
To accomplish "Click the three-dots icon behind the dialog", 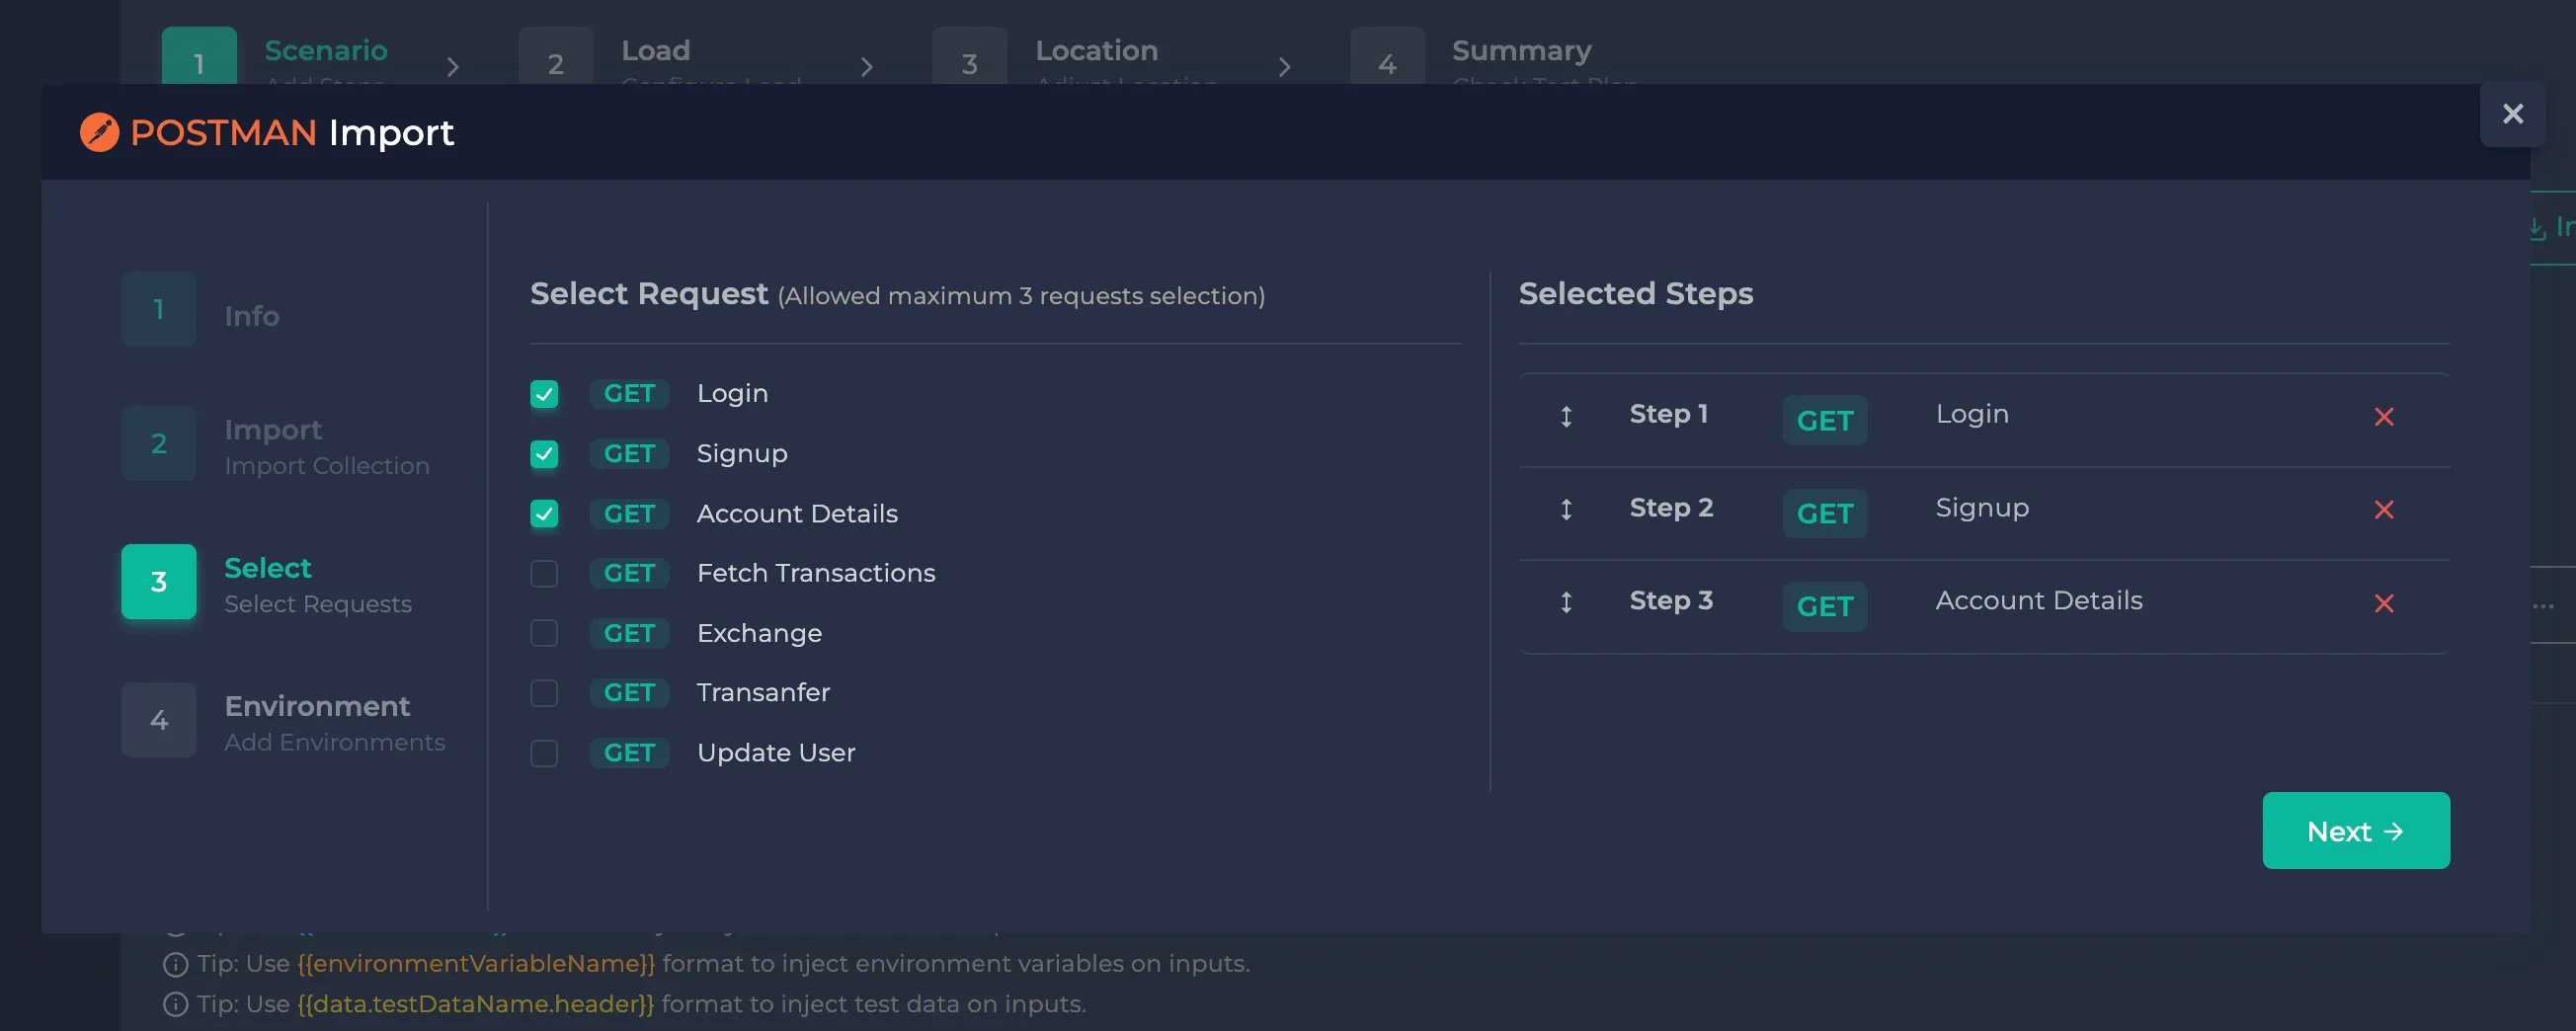I will click(2543, 606).
